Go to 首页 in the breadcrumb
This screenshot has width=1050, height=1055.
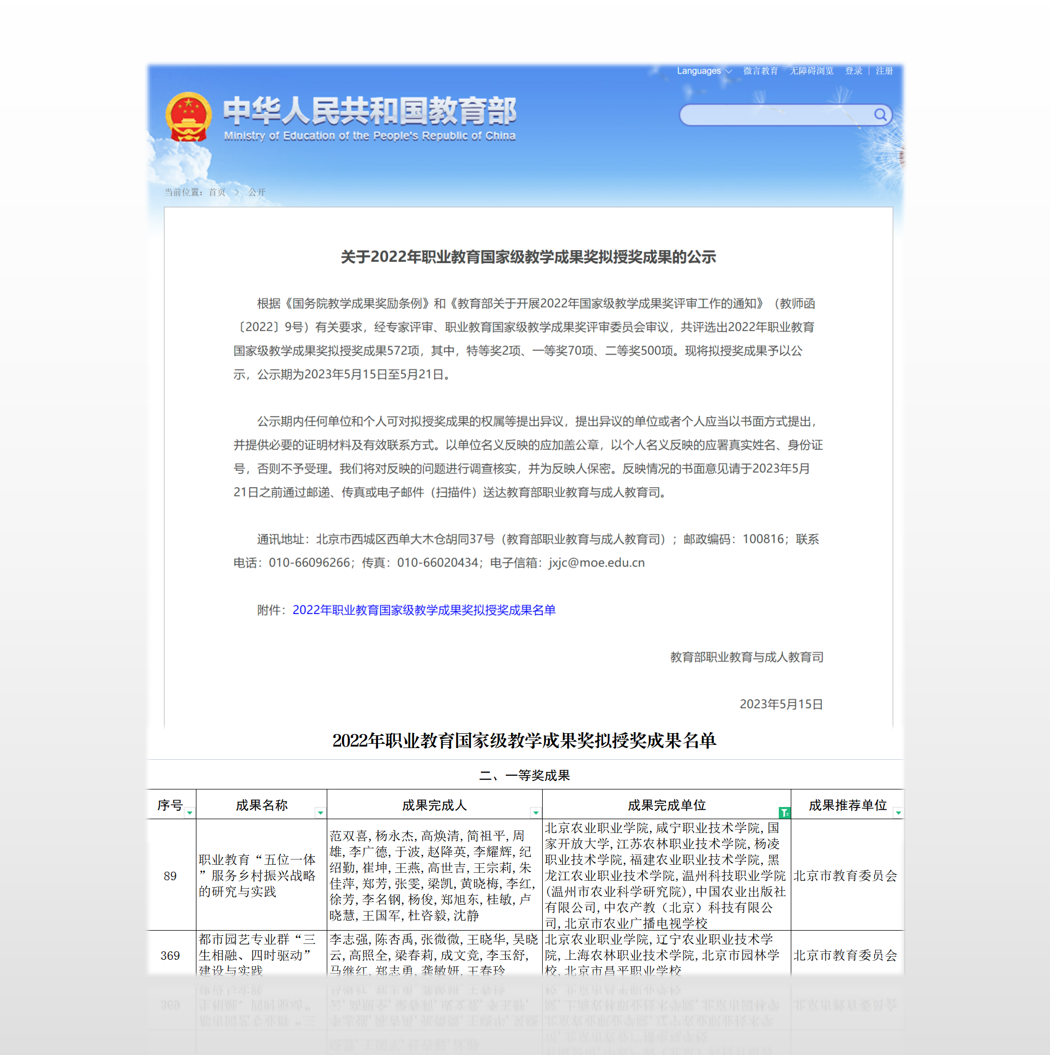(217, 192)
